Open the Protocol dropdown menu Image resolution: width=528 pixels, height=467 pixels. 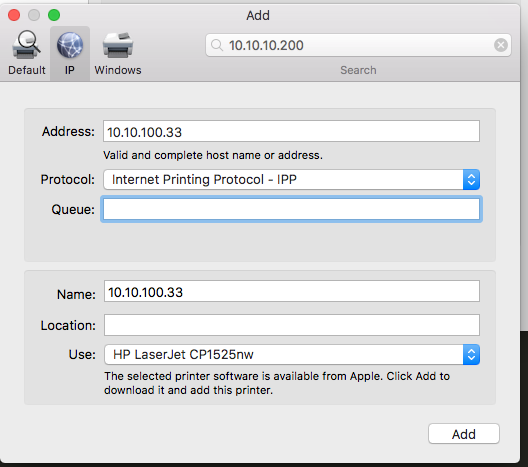[292, 179]
